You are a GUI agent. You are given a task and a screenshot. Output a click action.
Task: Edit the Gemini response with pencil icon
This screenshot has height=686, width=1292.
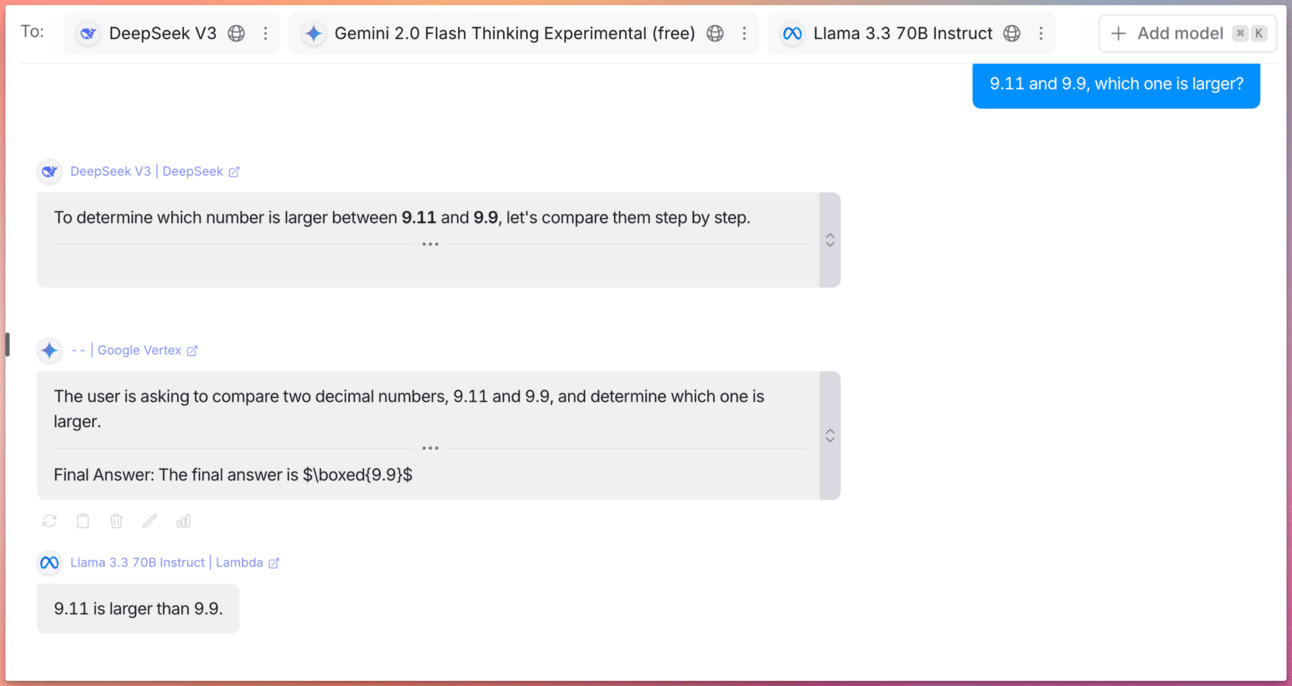[x=150, y=521]
